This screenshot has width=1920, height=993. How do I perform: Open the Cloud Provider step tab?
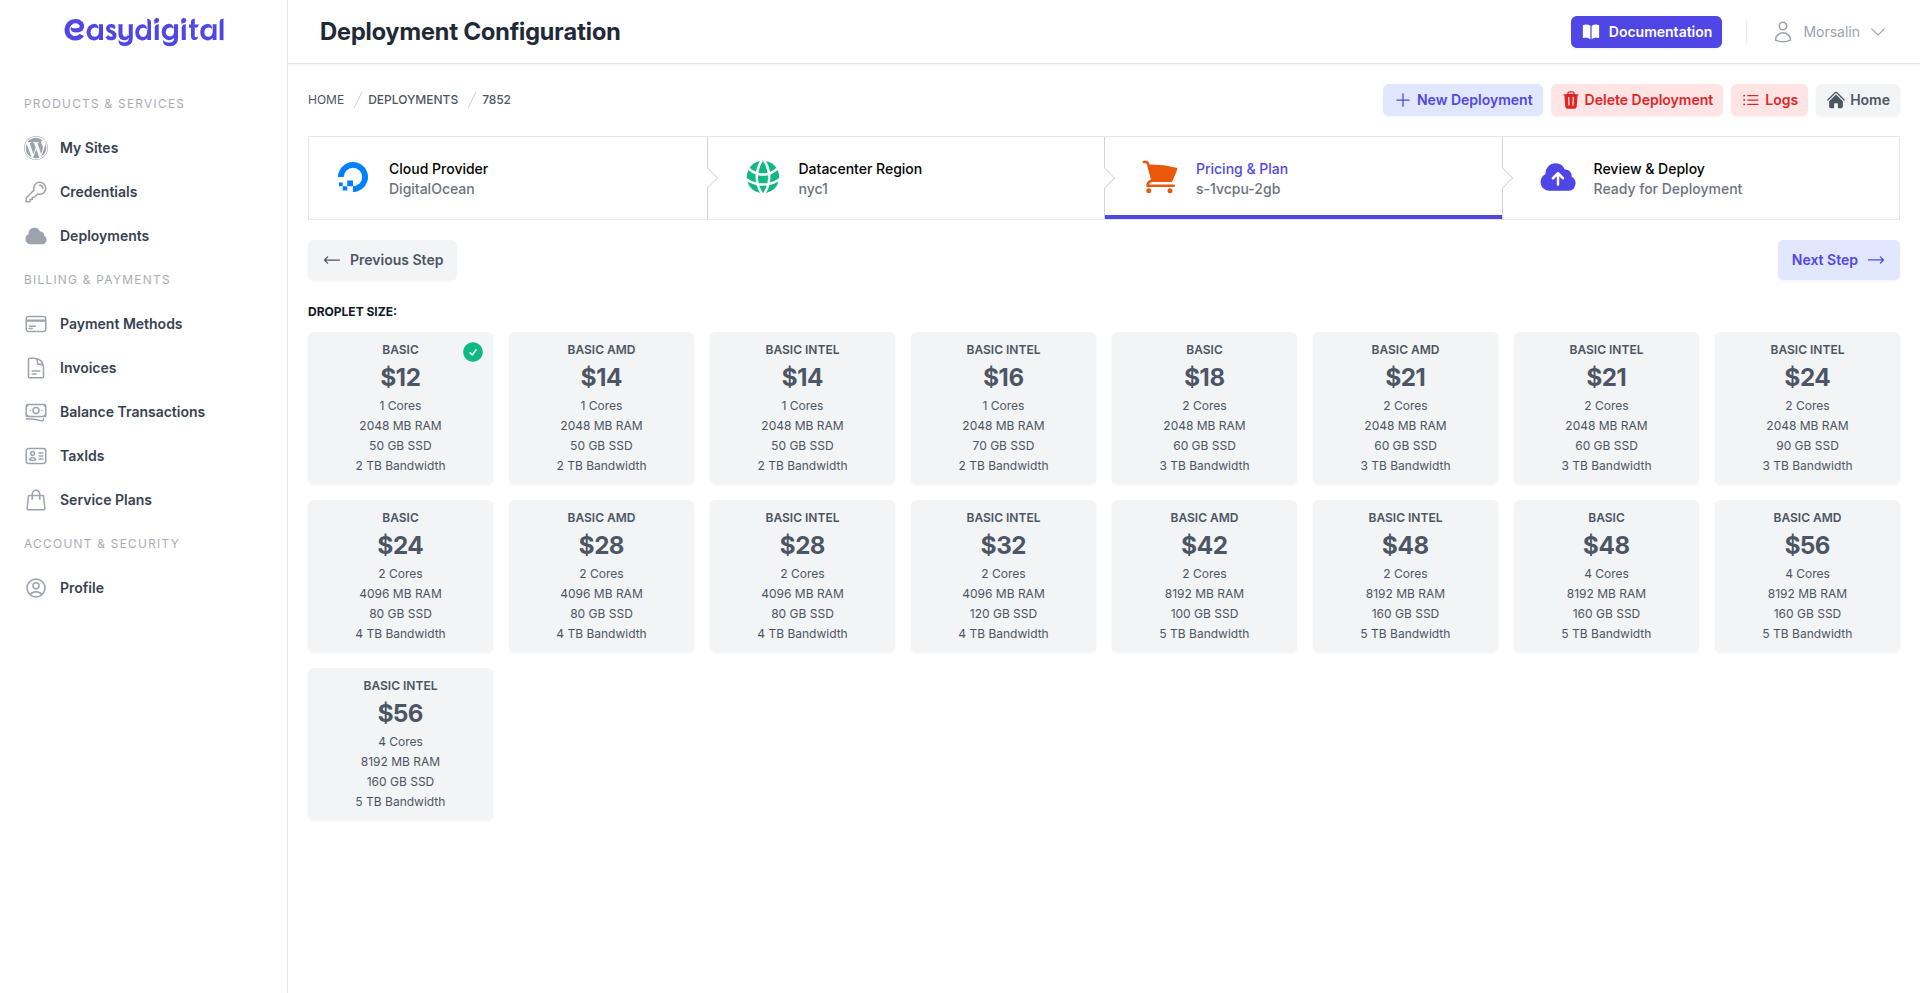pyautogui.click(x=507, y=178)
